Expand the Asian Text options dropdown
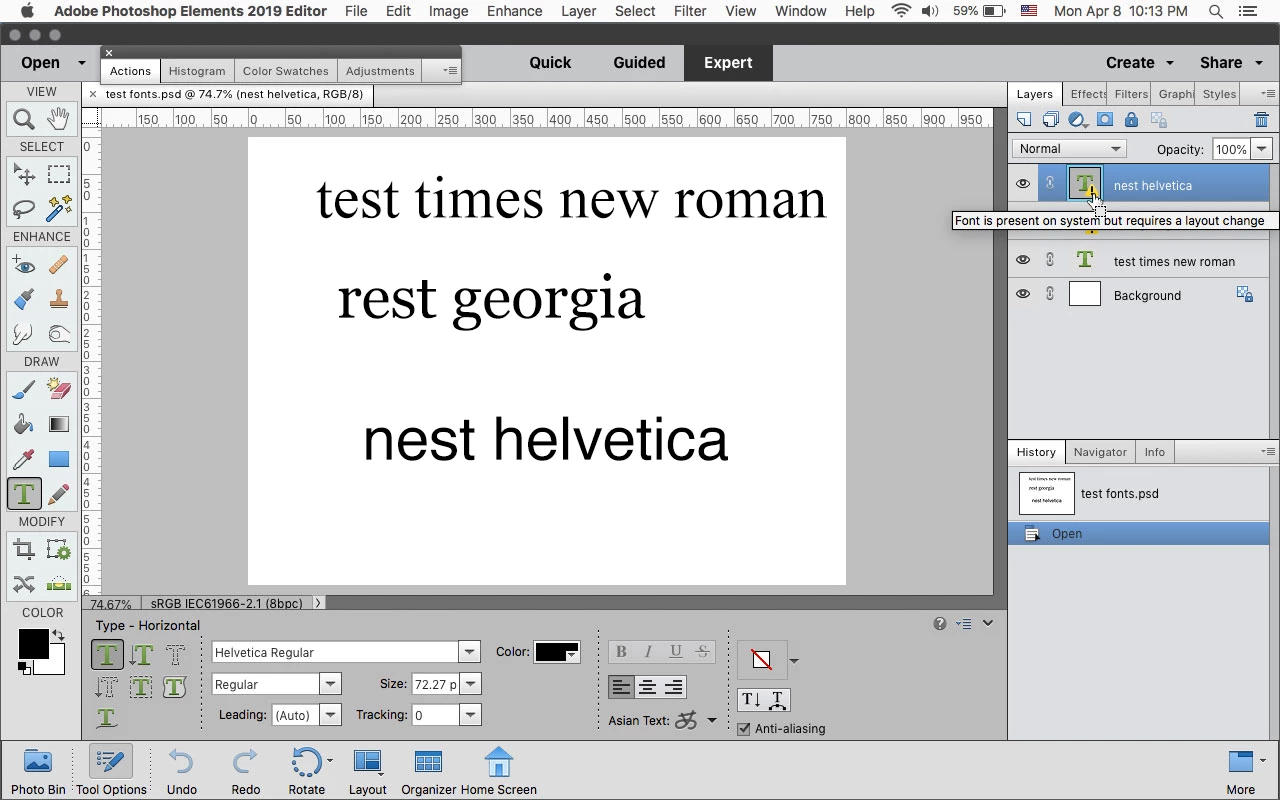1280x800 pixels. [712, 720]
